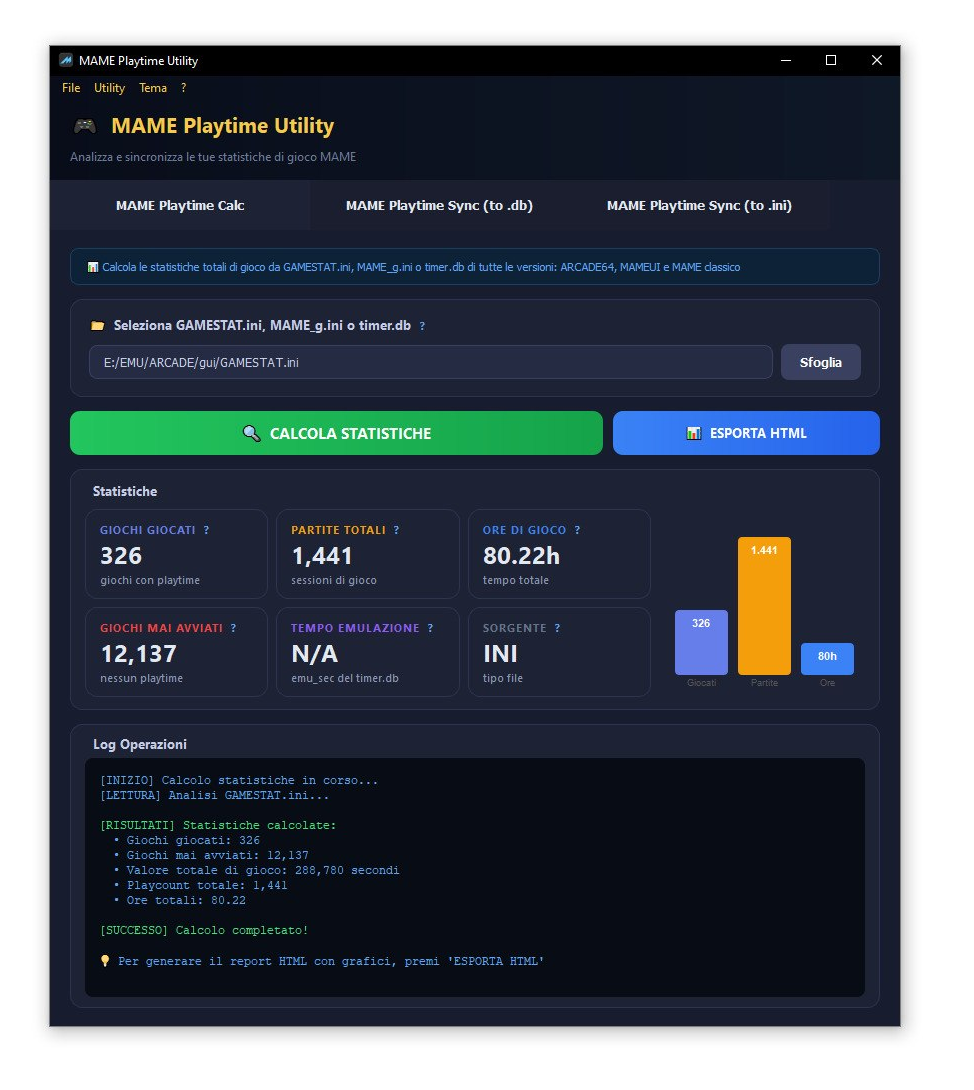This screenshot has height=1090, width=974.
Task: Open the Utility menu
Action: coord(109,88)
